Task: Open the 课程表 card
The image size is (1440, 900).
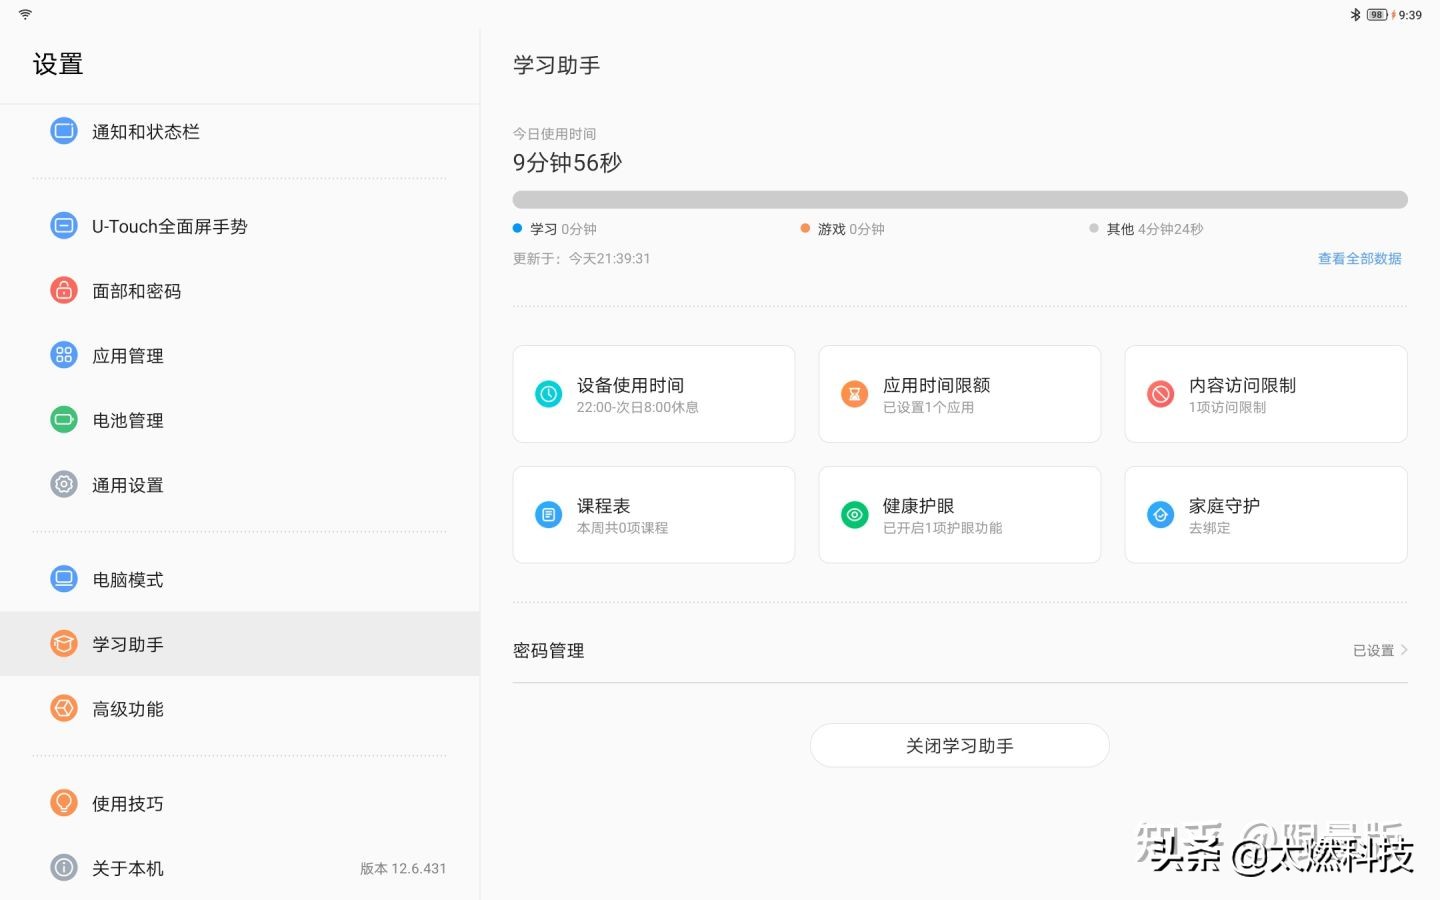Action: click(653, 514)
